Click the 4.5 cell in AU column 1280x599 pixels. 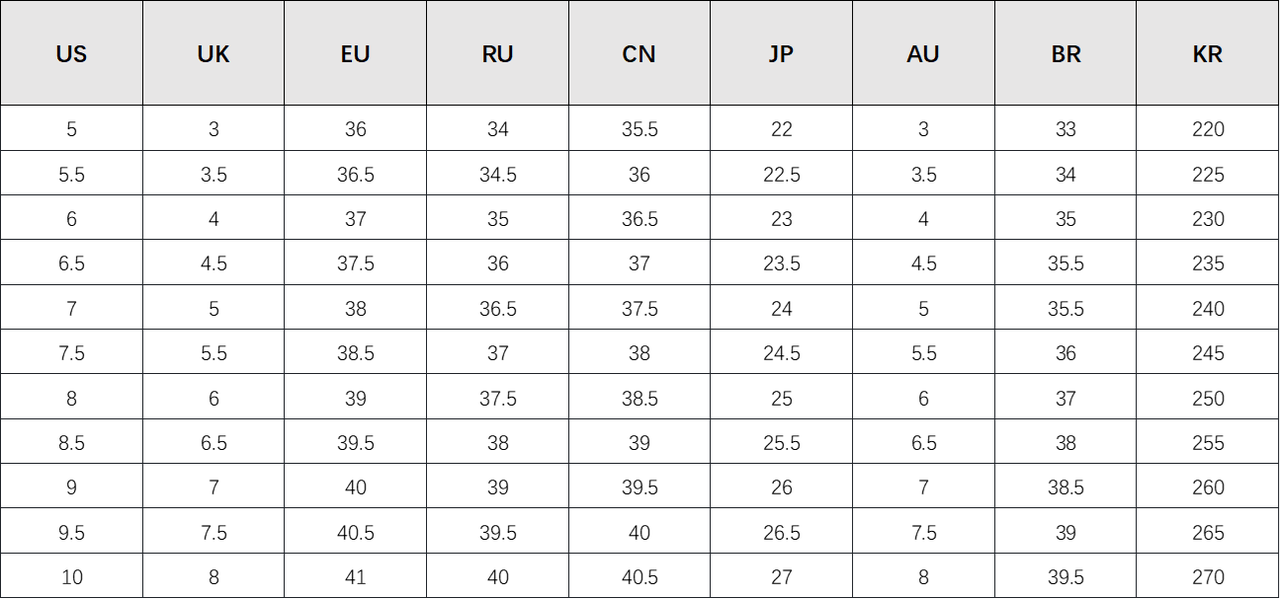click(x=923, y=264)
